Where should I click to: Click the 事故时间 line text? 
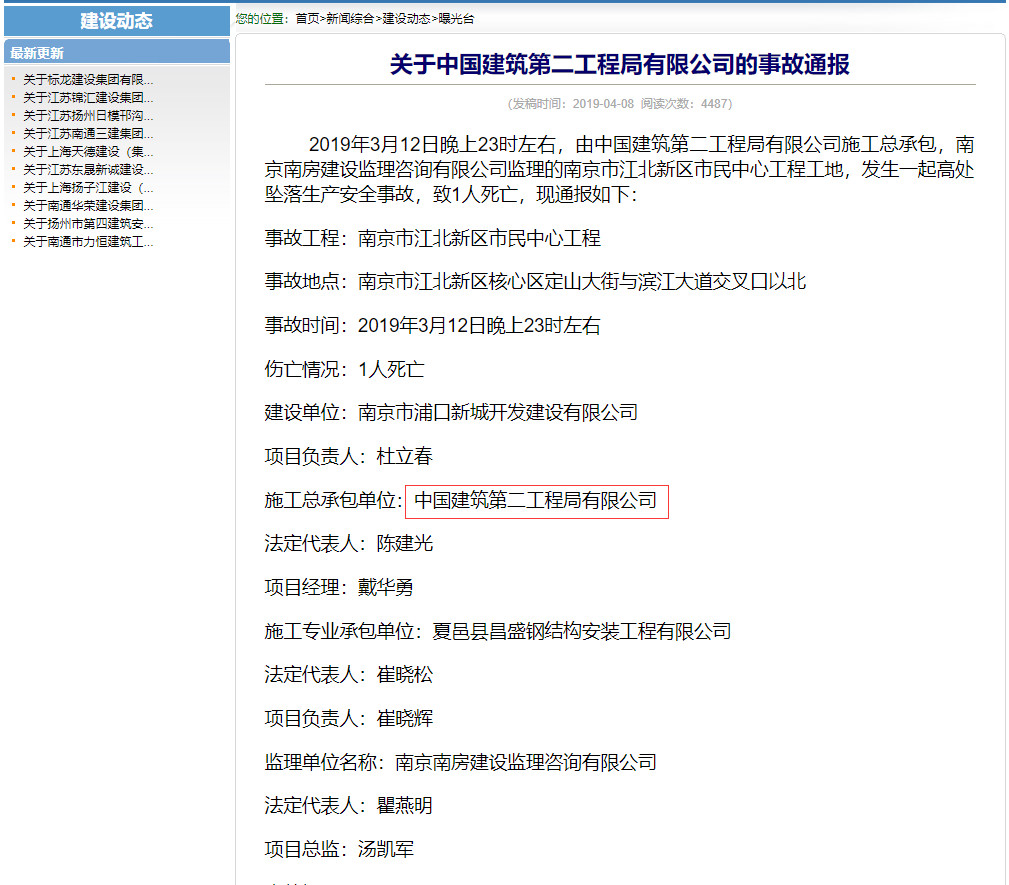coord(432,325)
